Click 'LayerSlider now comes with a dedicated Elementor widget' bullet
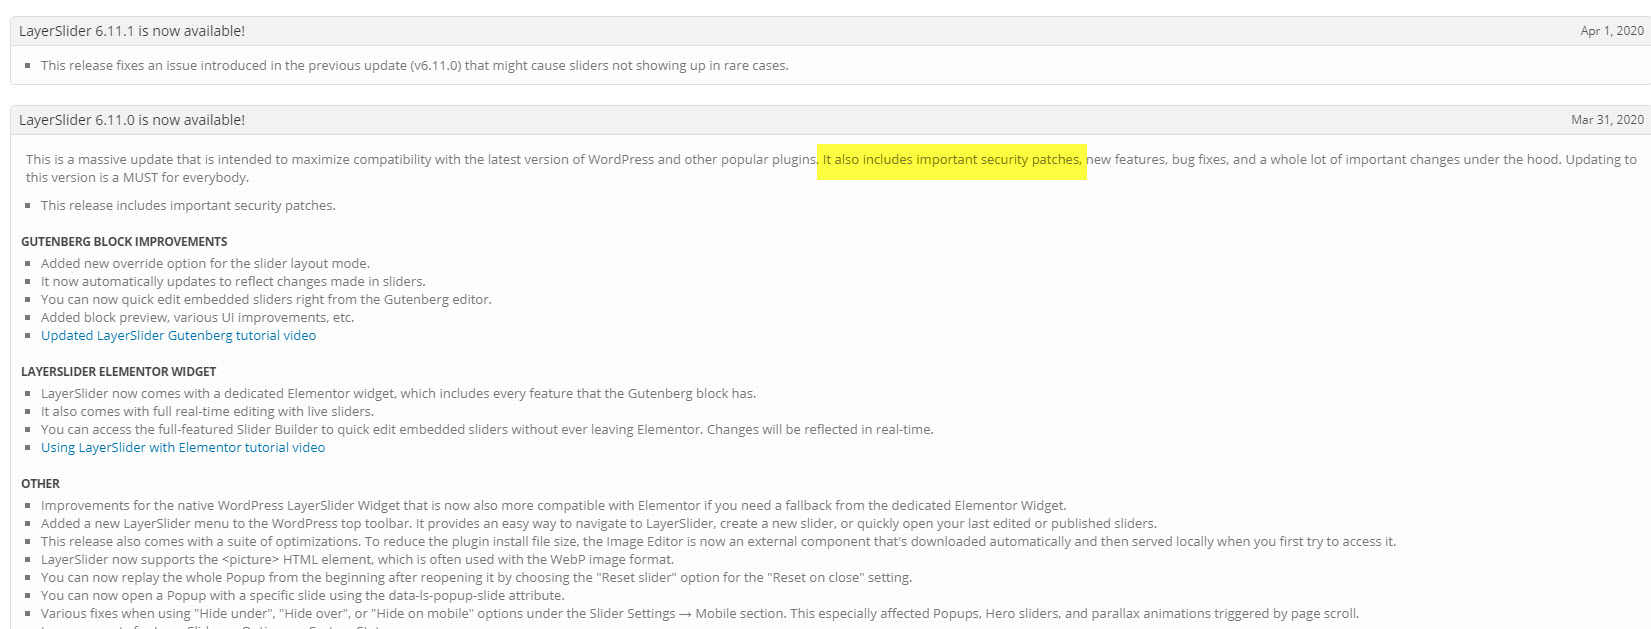Screen dimensions: 1651x629 [398, 394]
